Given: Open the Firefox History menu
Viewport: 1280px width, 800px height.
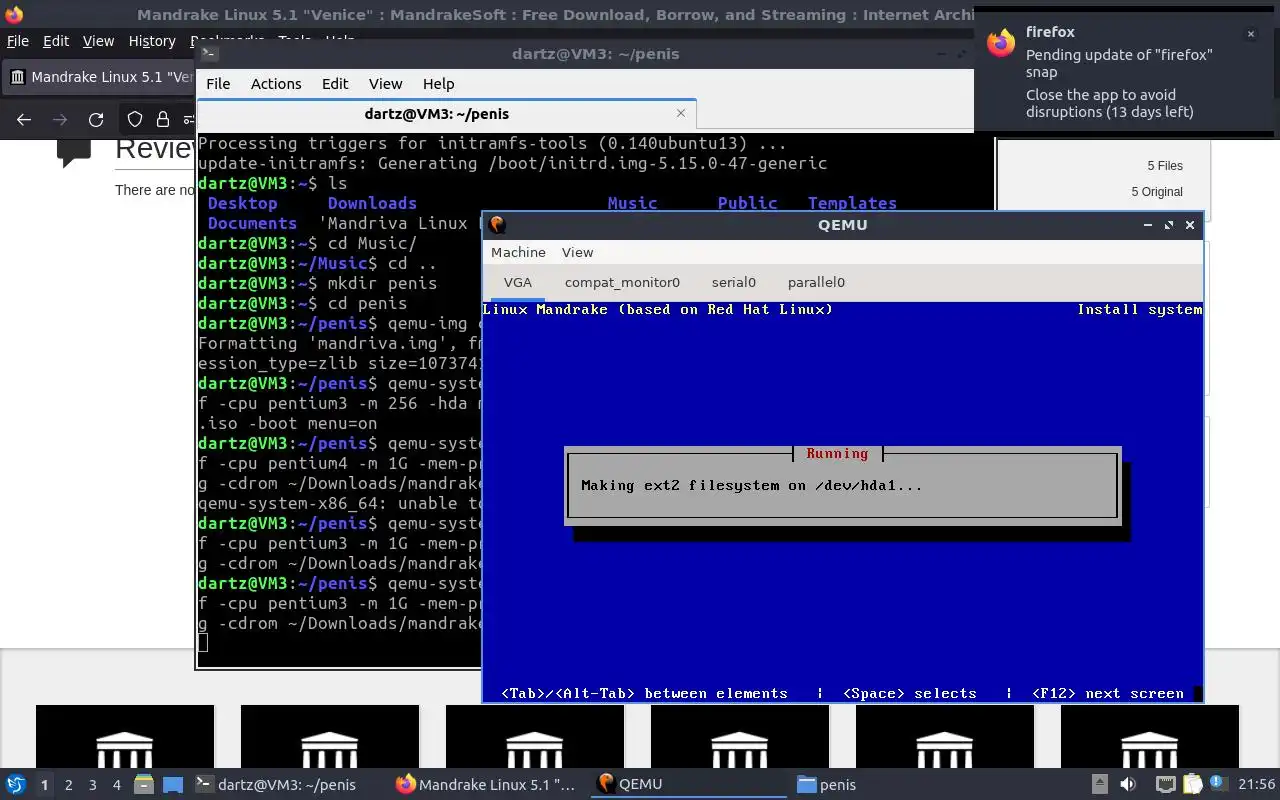Looking at the screenshot, I should (152, 41).
